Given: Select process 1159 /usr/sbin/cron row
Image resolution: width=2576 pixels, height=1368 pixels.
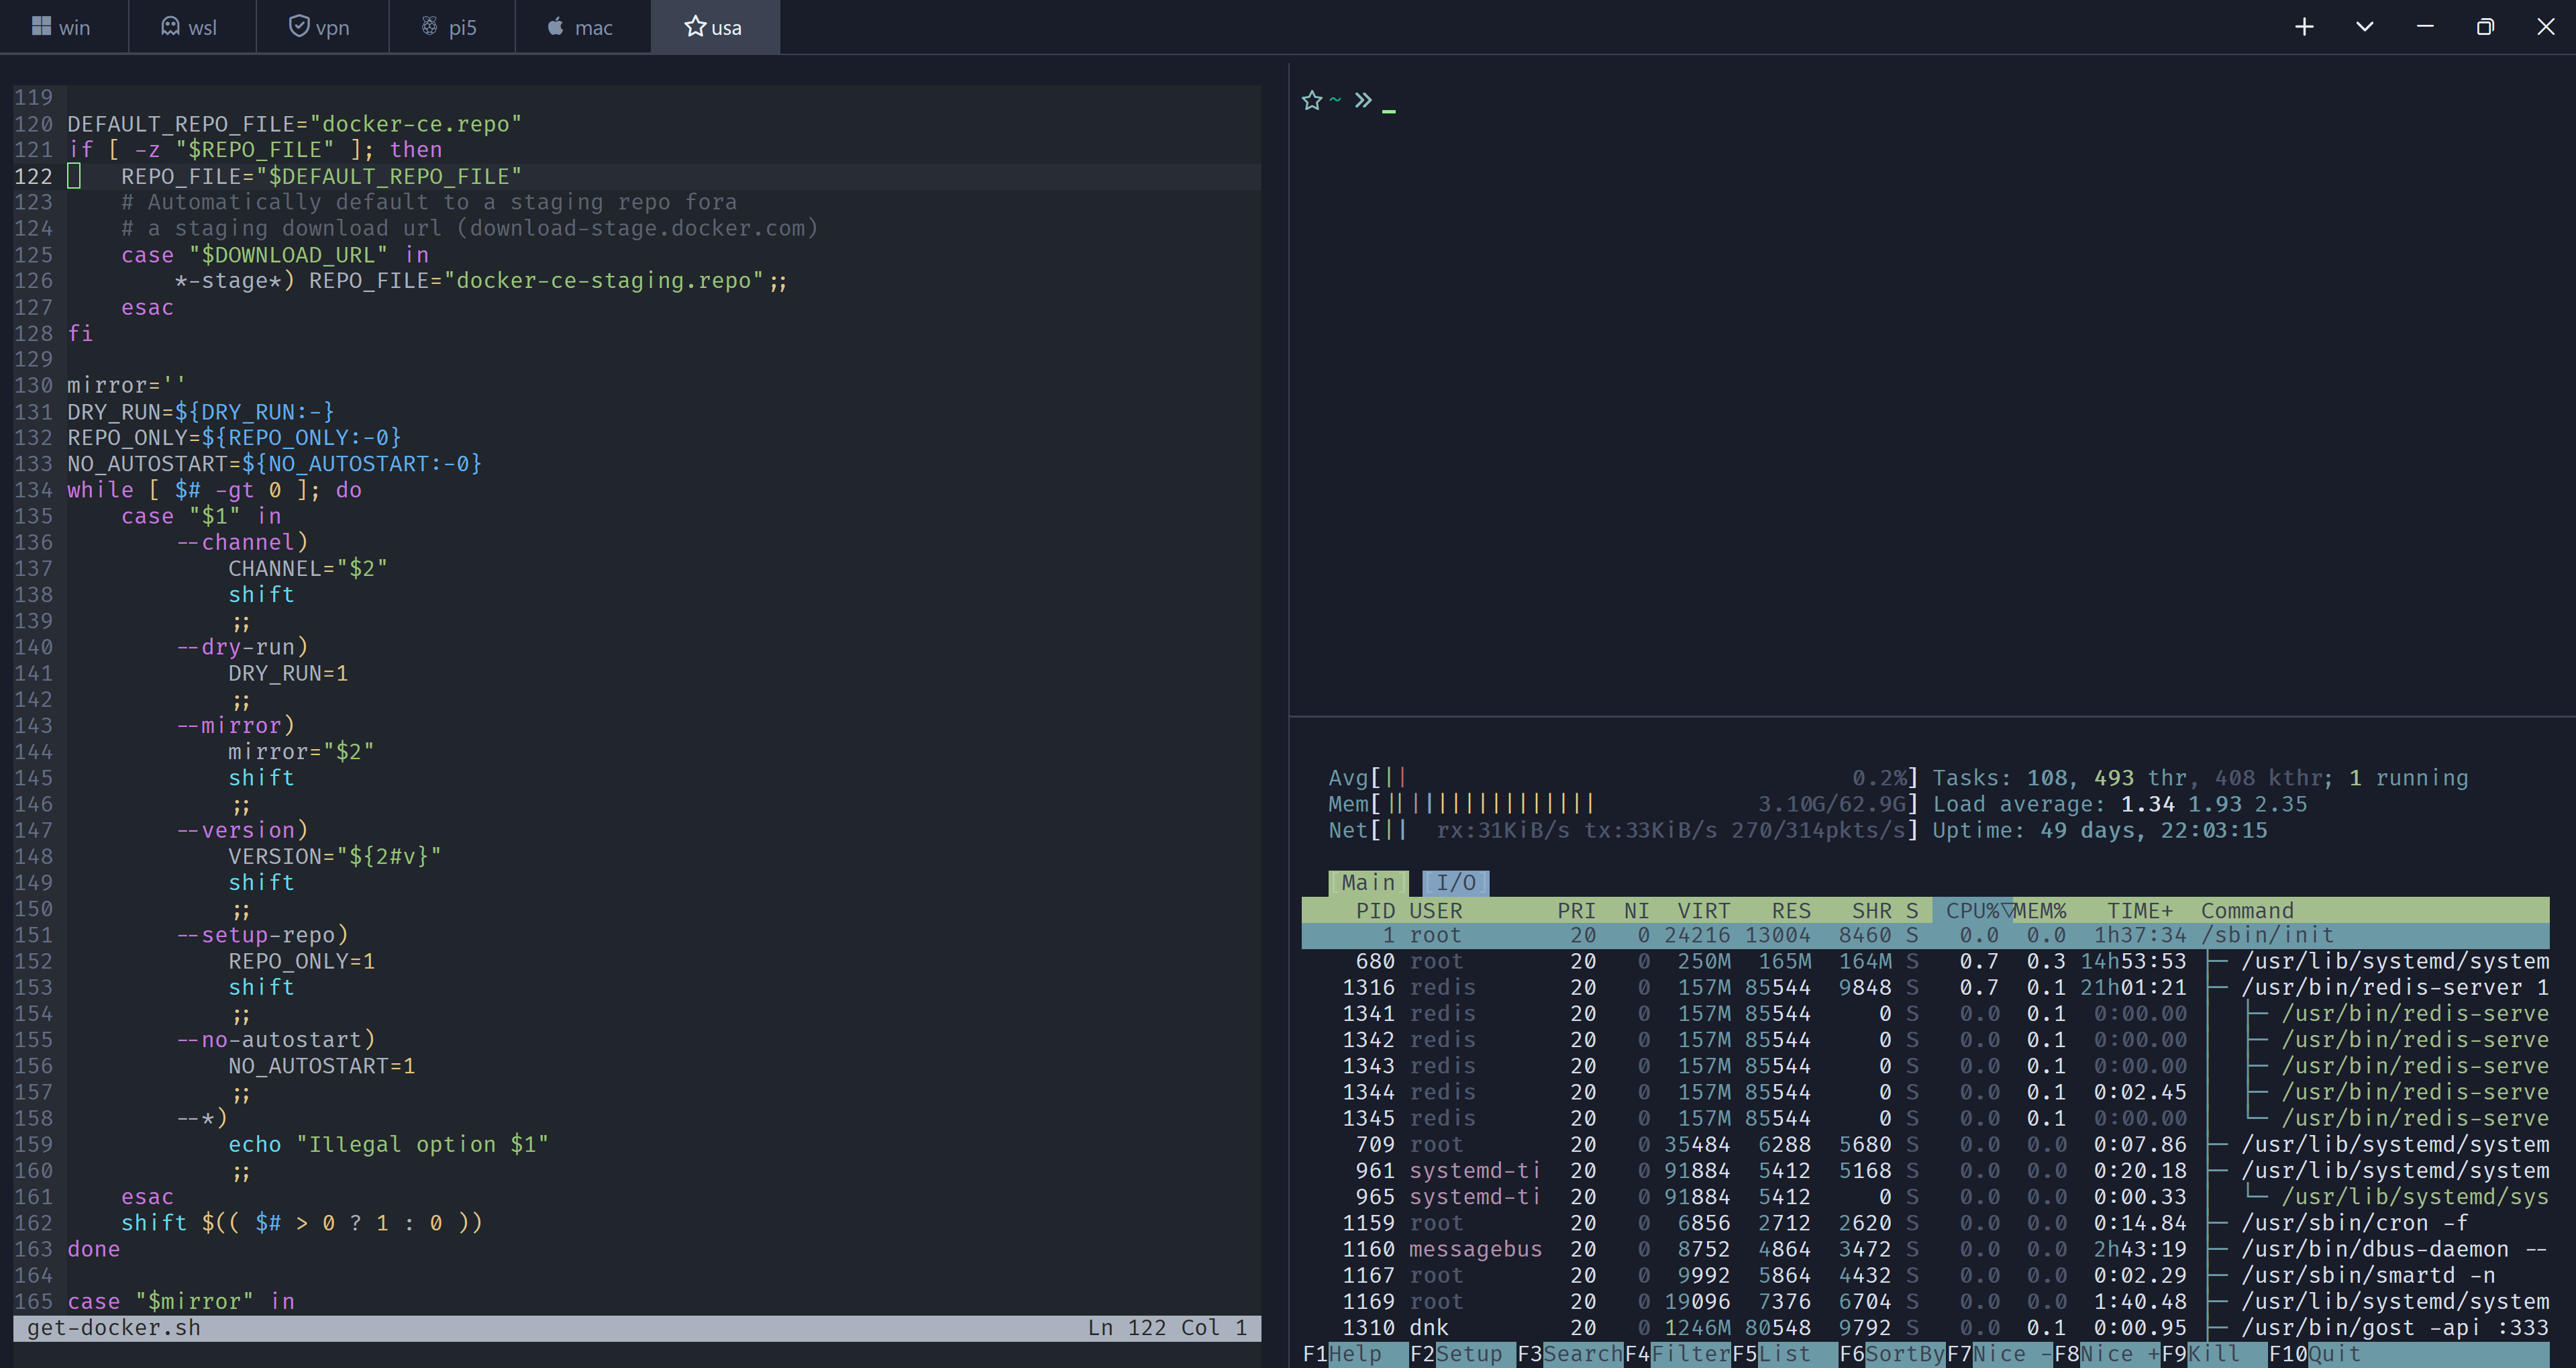Looking at the screenshot, I should 1925,1223.
